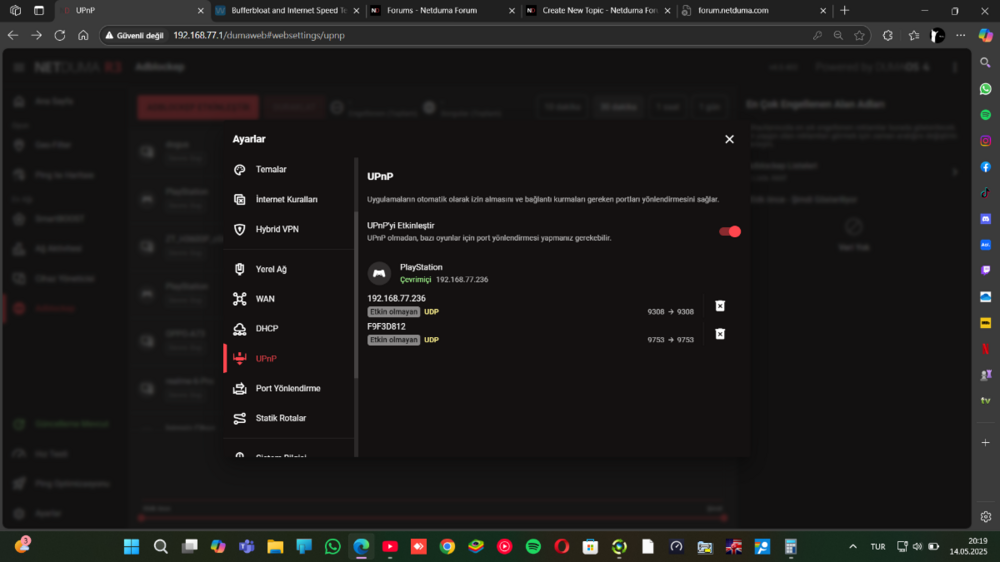Launch Netflix from the Edge sidebar
The width and height of the screenshot is (1000, 562).
click(985, 349)
